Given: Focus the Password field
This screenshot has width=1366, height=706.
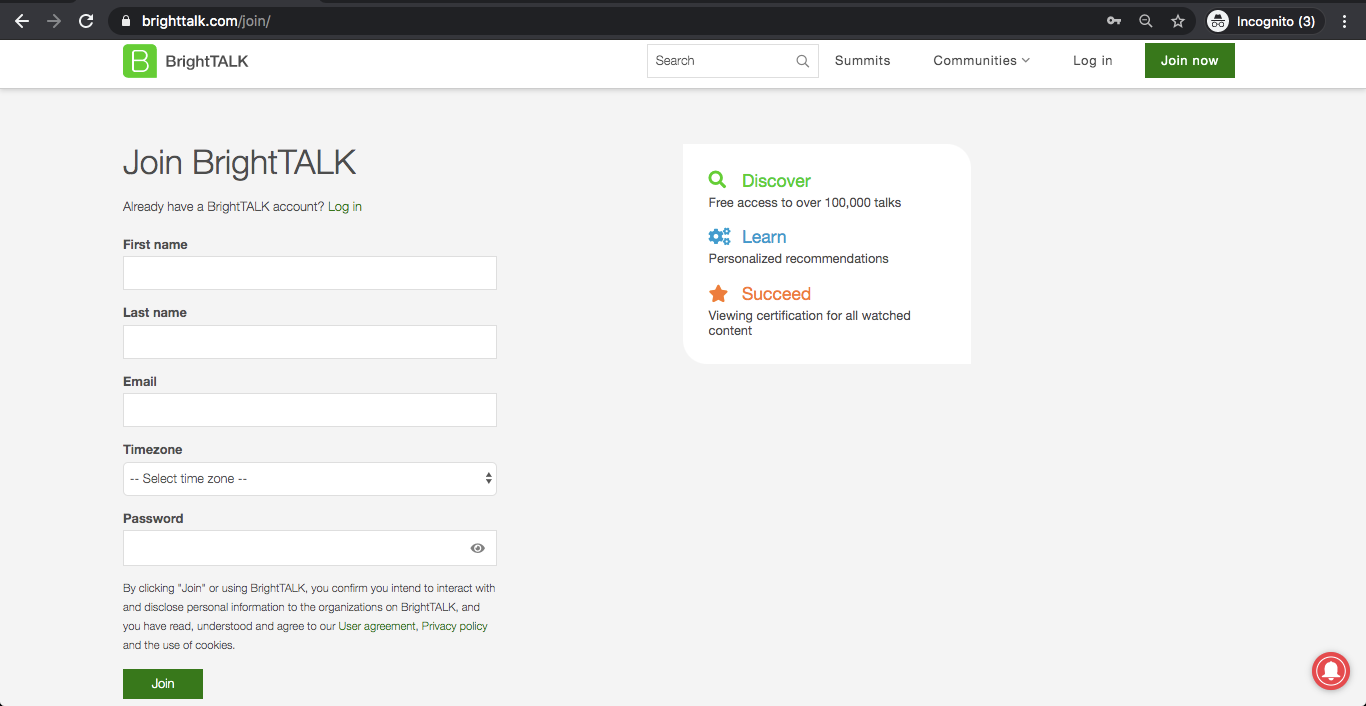Looking at the screenshot, I should [x=310, y=548].
